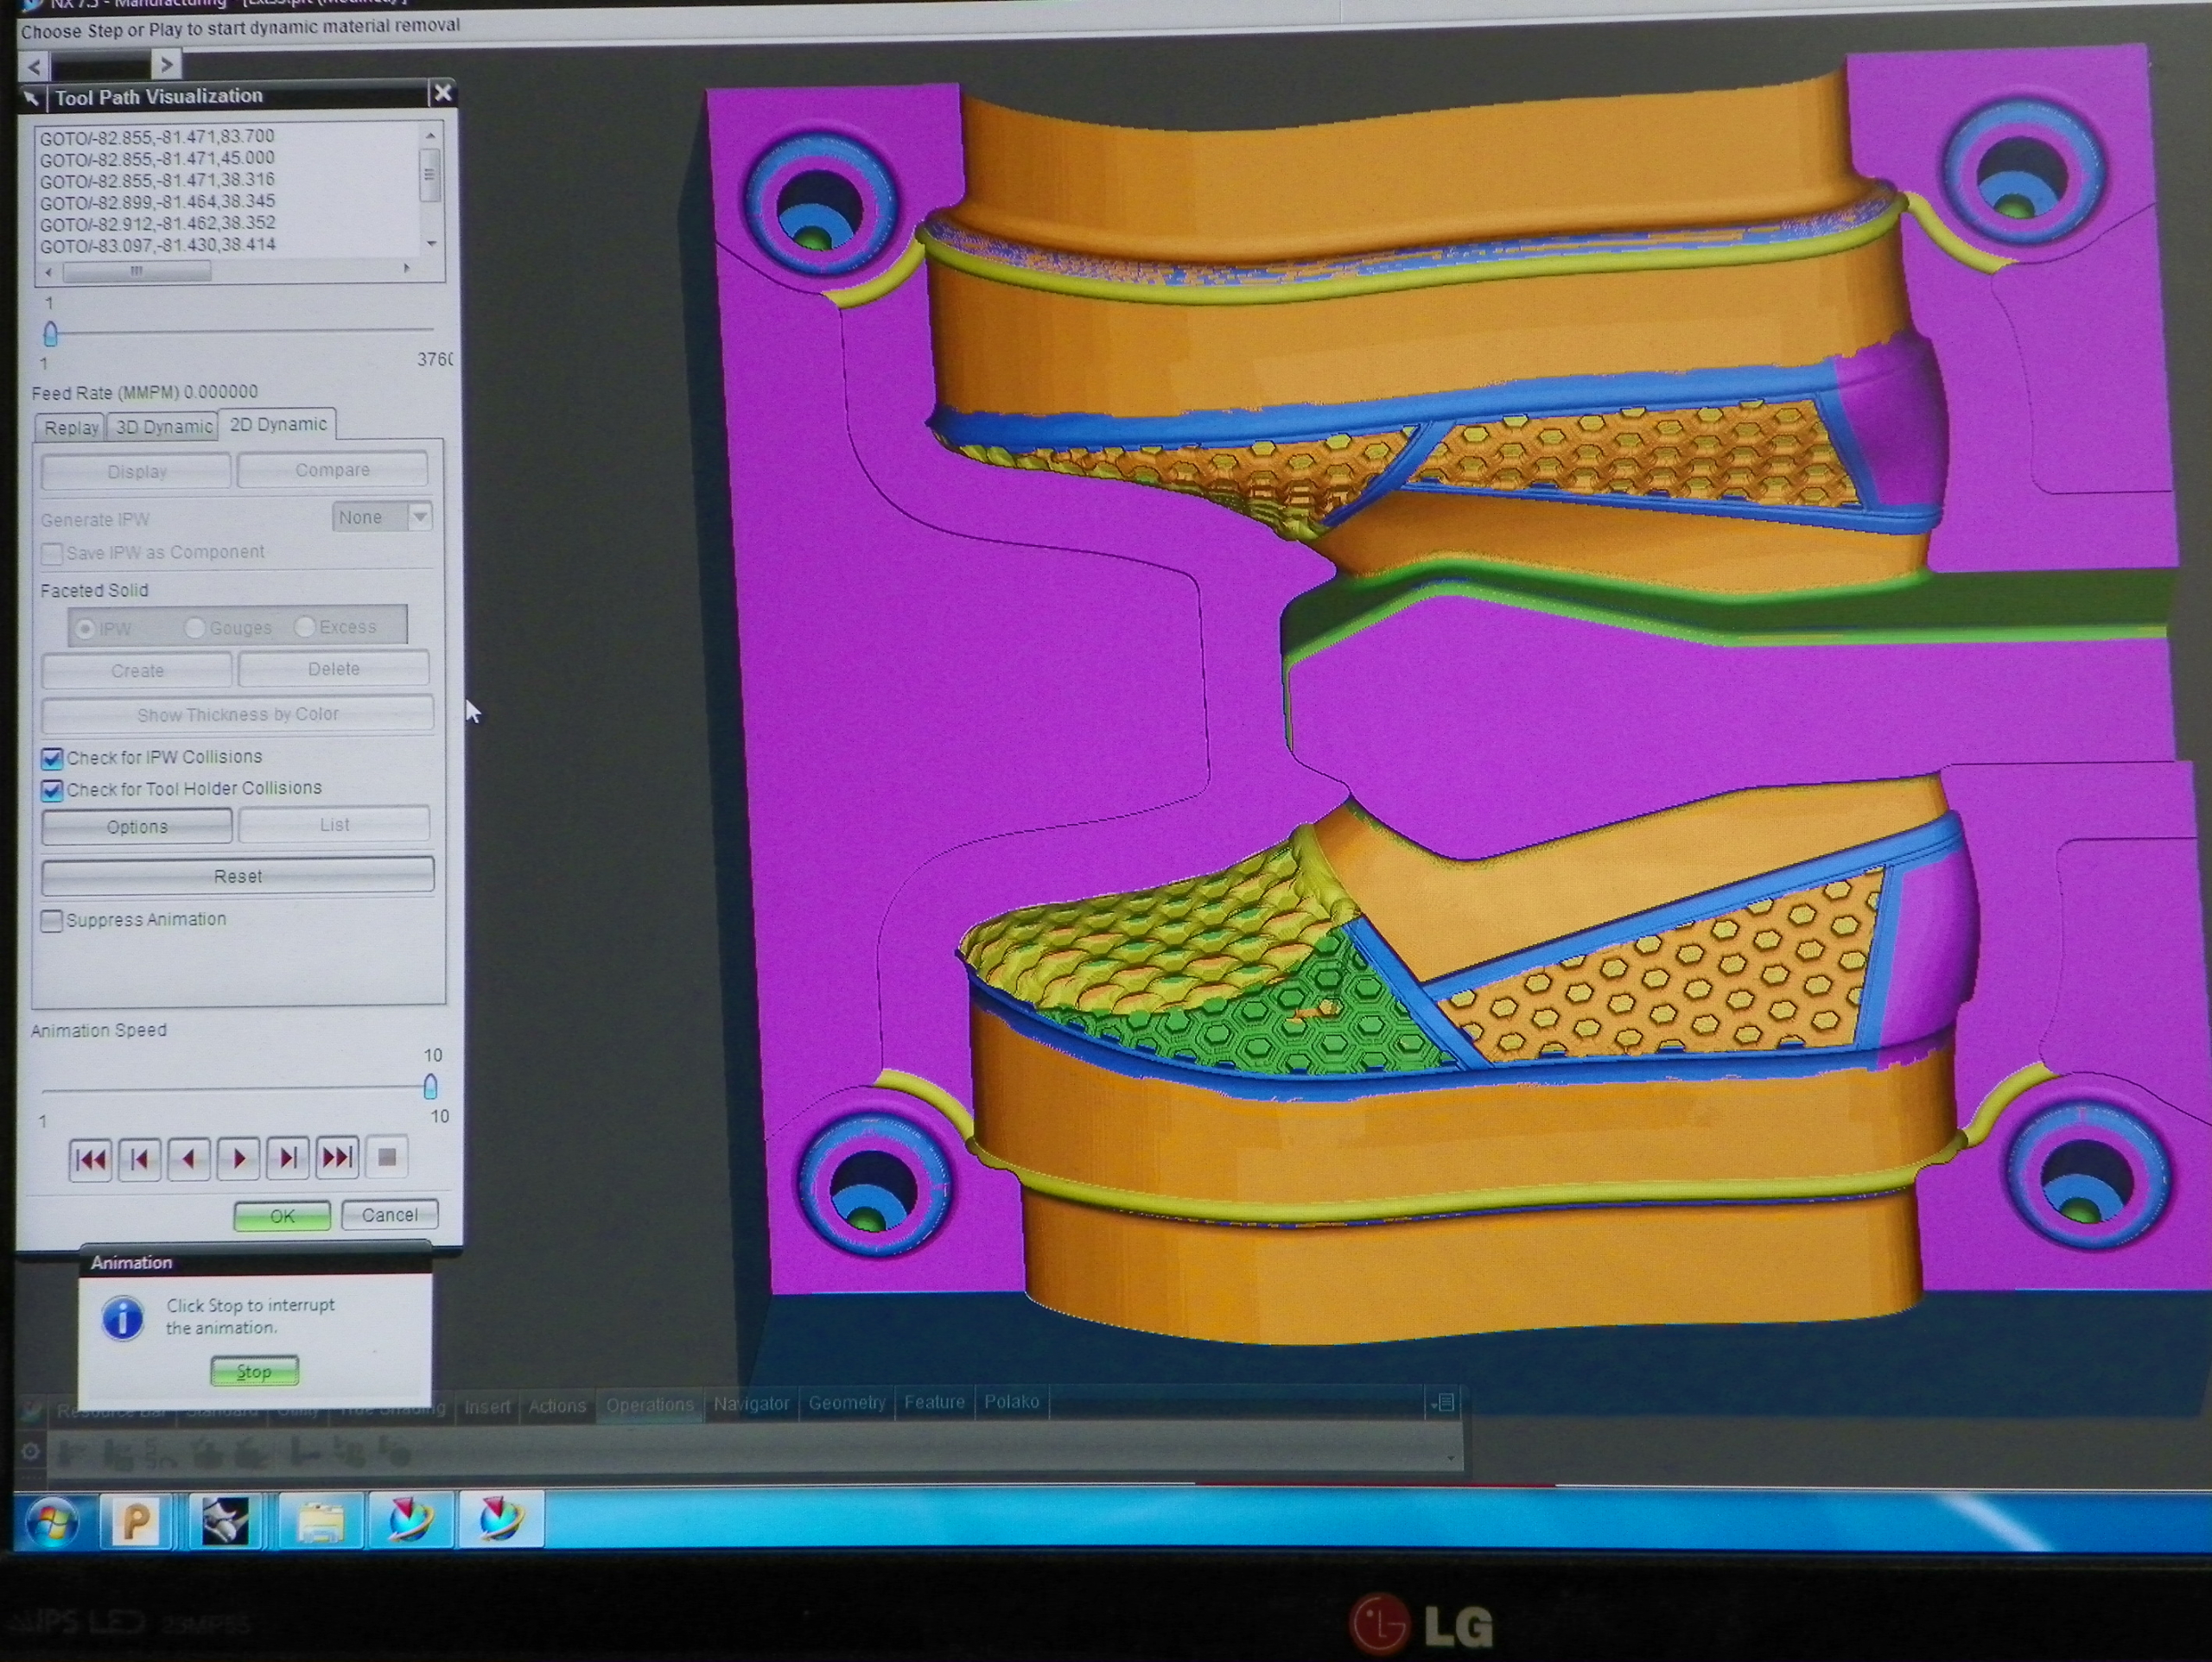Viewport: 2212px width, 1662px height.
Task: Click the rewind to start playback icon
Action: (x=90, y=1159)
